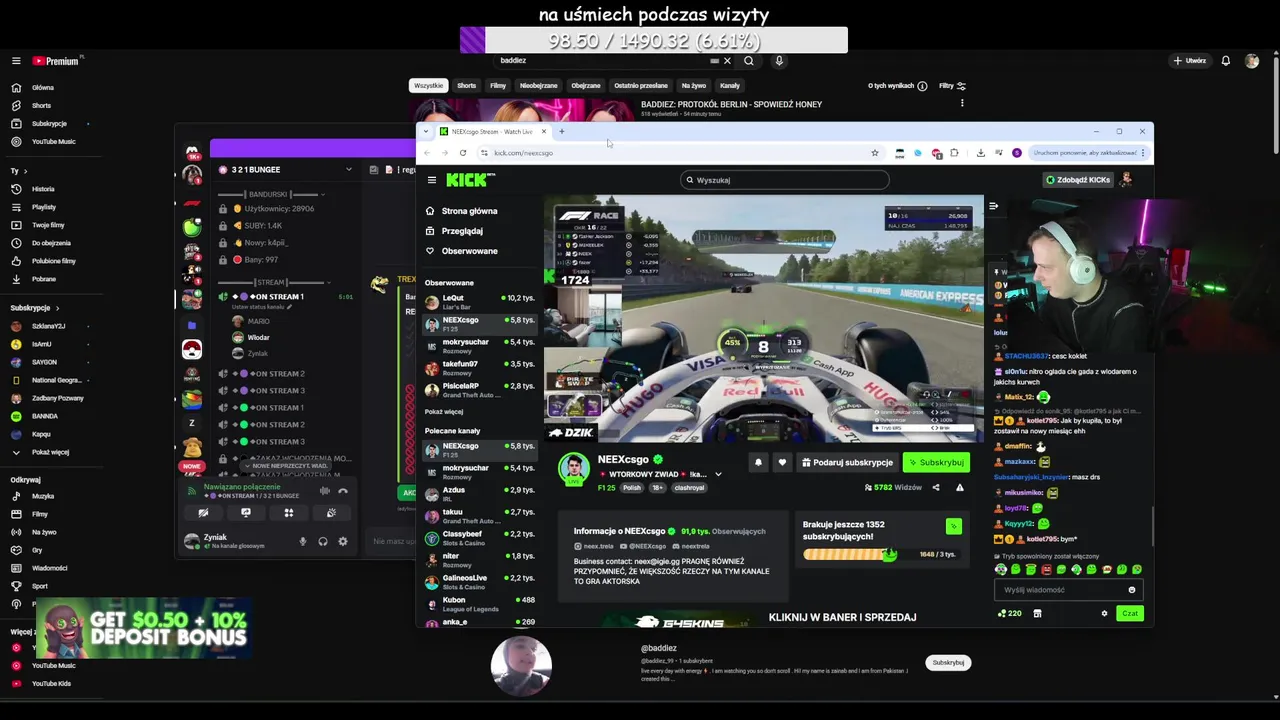Click the green Subskrybuj button on Kick
Screen dimensions: 1280x720
click(x=936, y=462)
